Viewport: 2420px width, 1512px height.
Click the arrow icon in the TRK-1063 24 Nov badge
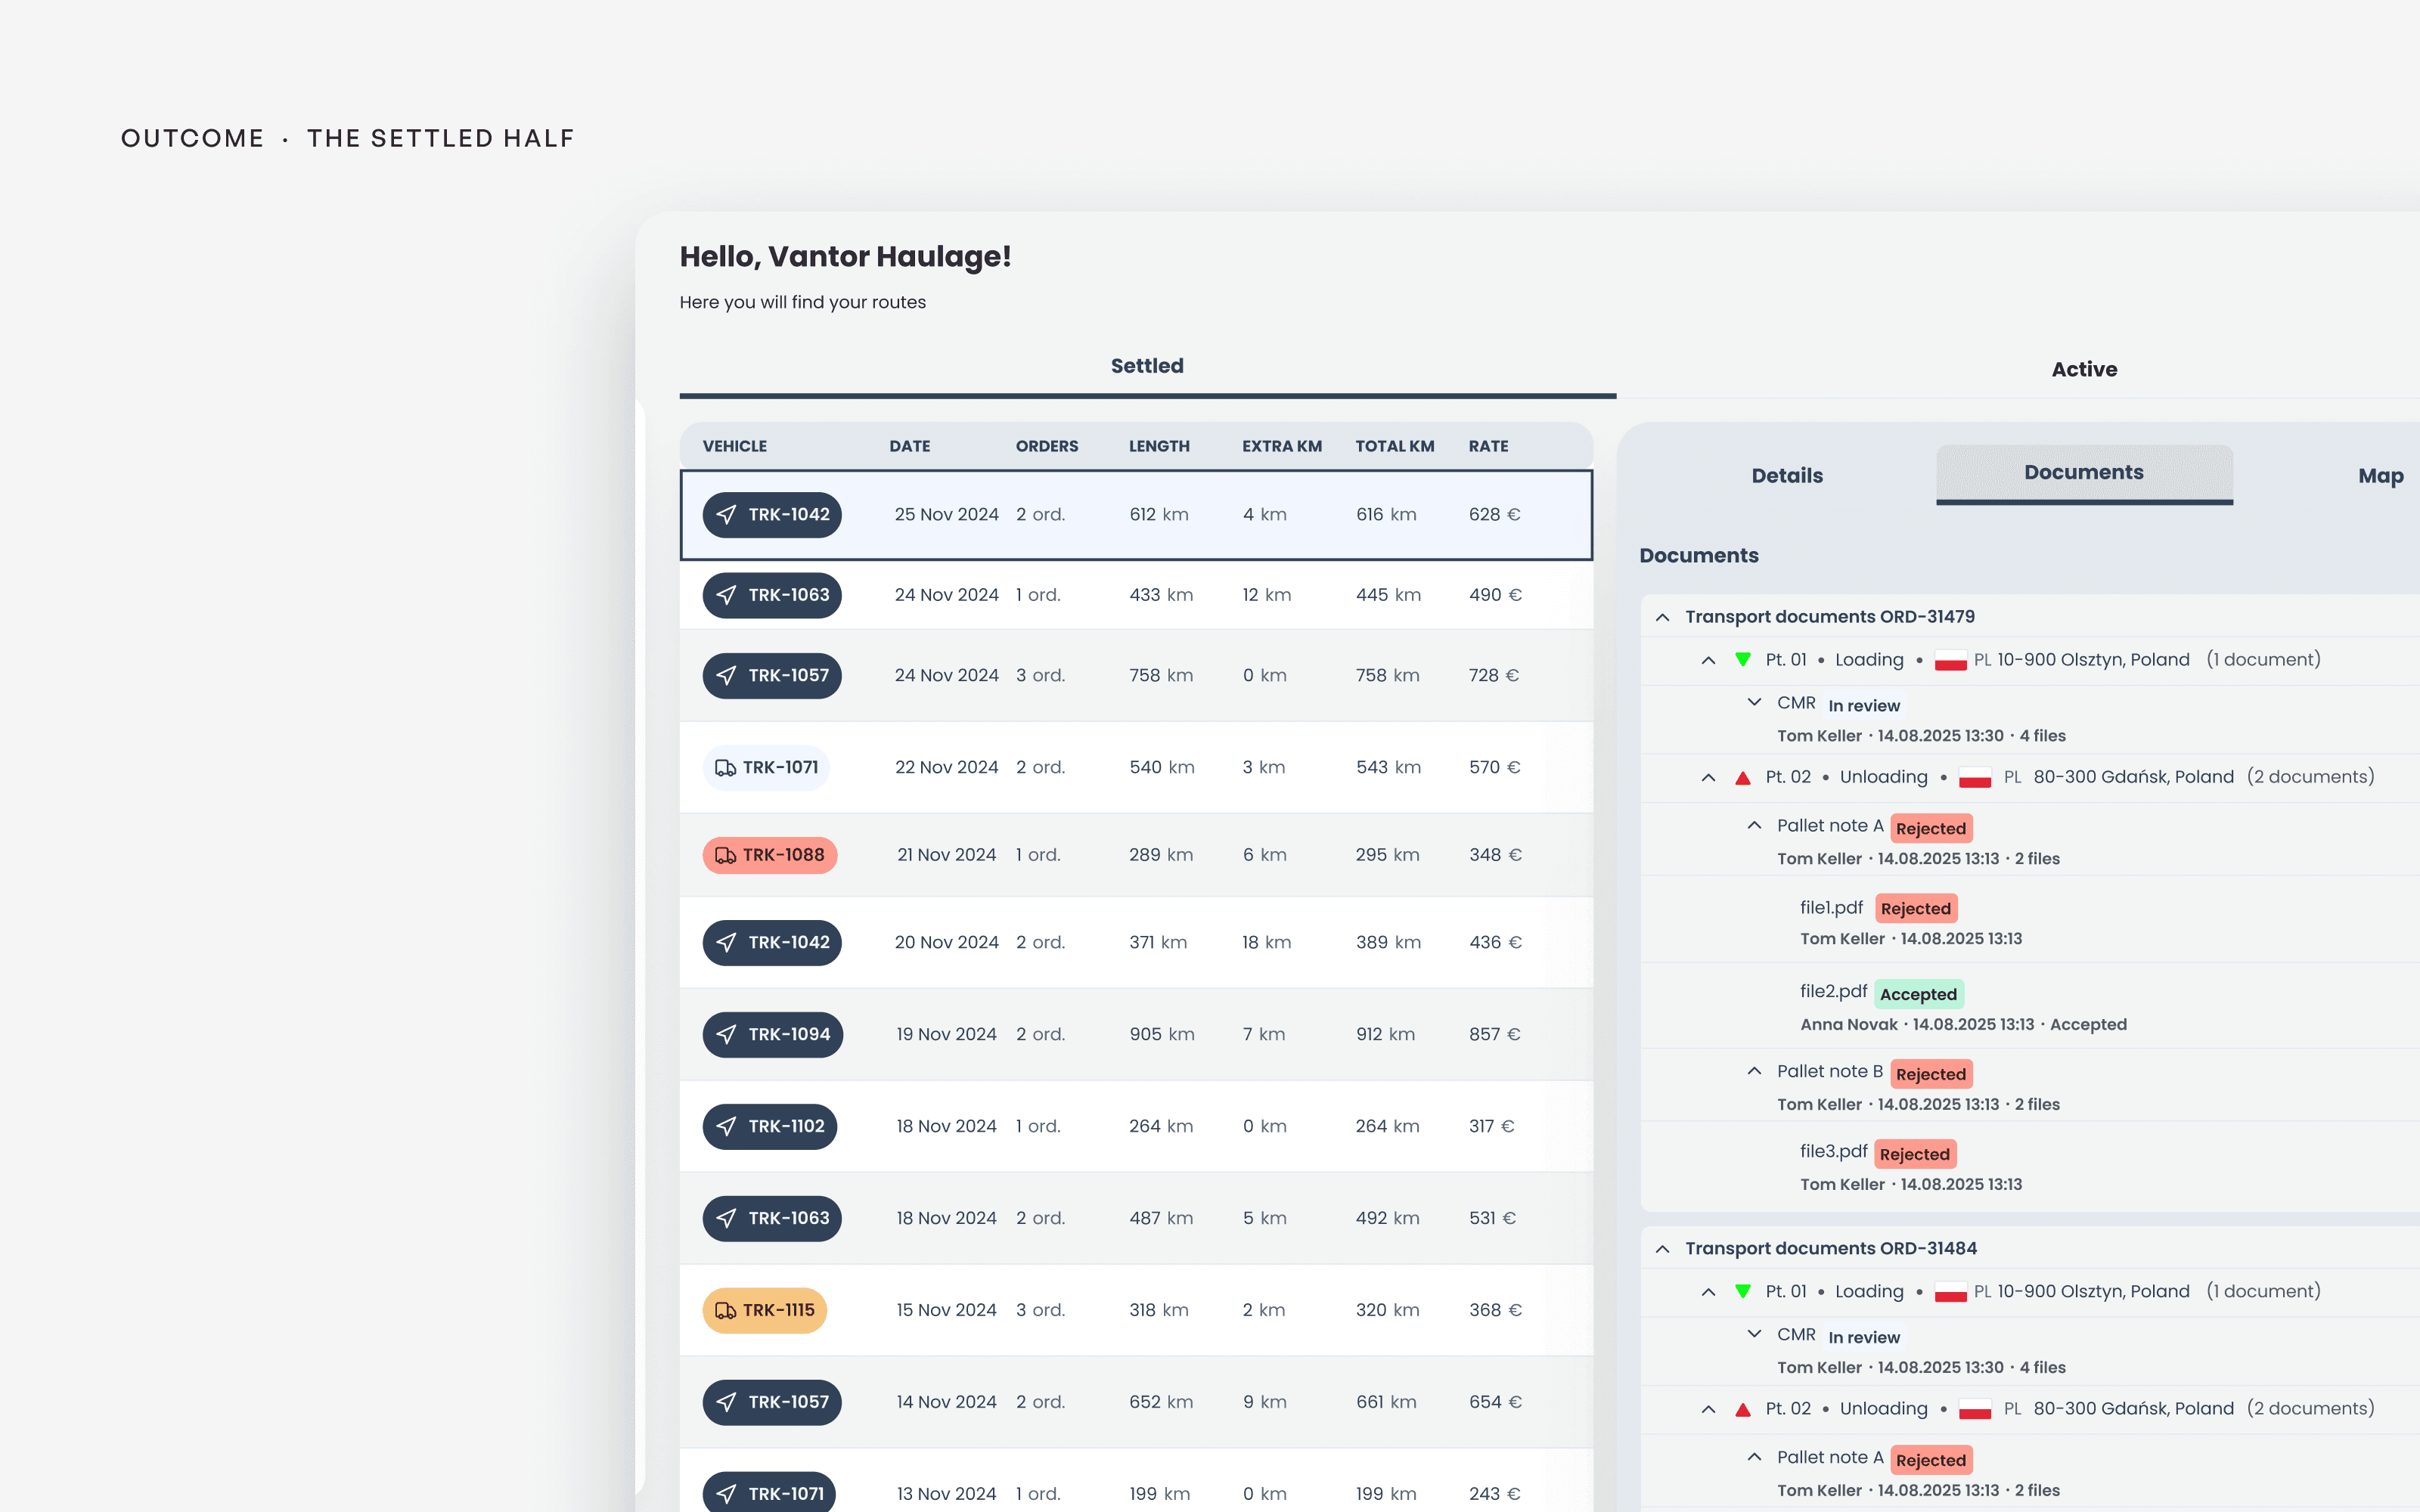(727, 595)
